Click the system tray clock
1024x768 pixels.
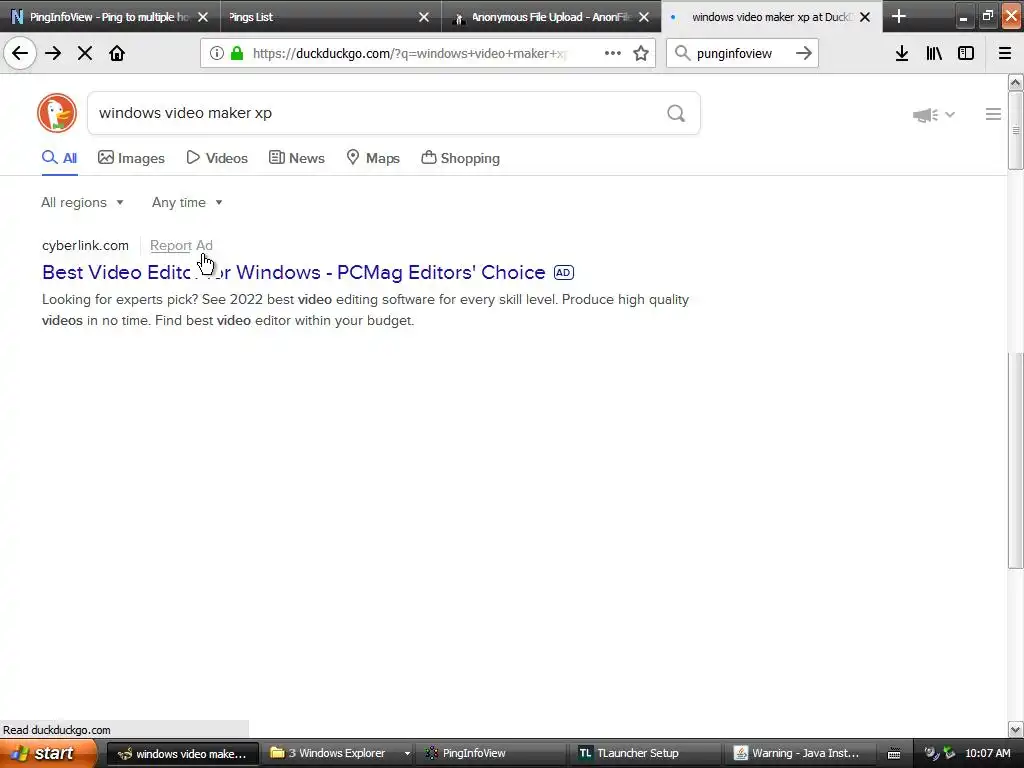click(987, 754)
